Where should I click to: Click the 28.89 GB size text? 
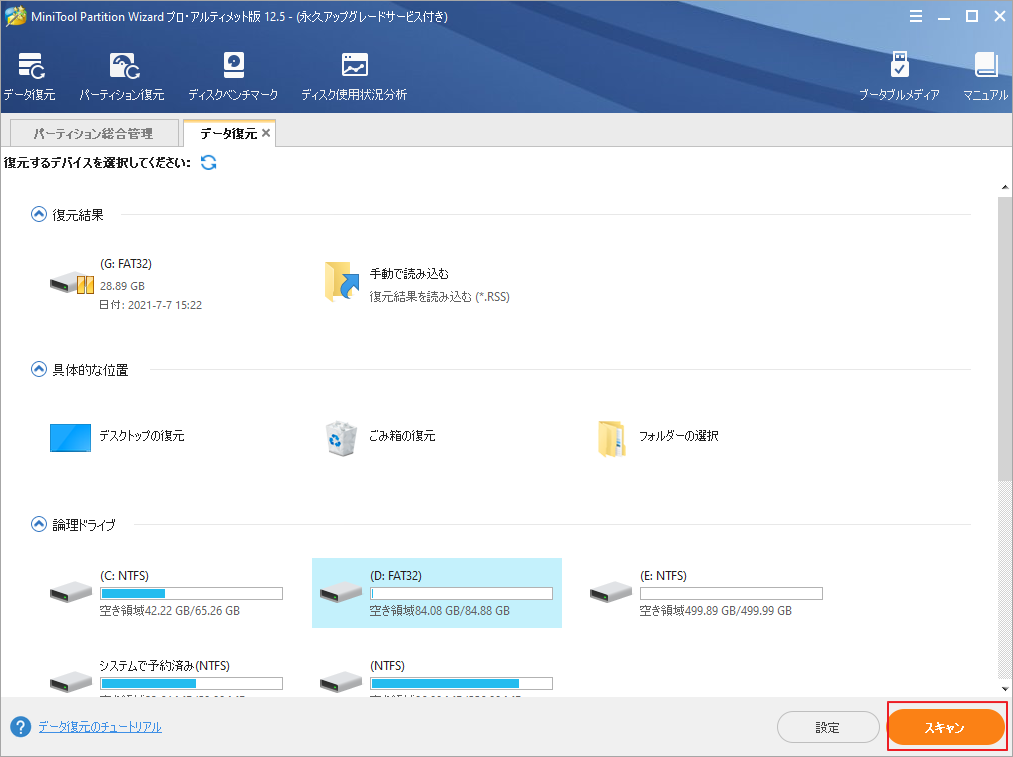tap(122, 285)
